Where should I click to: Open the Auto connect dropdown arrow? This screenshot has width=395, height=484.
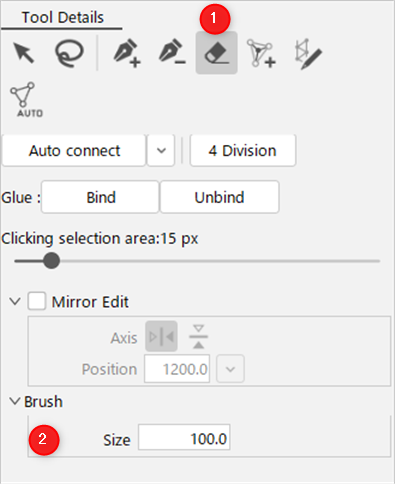coord(161,151)
